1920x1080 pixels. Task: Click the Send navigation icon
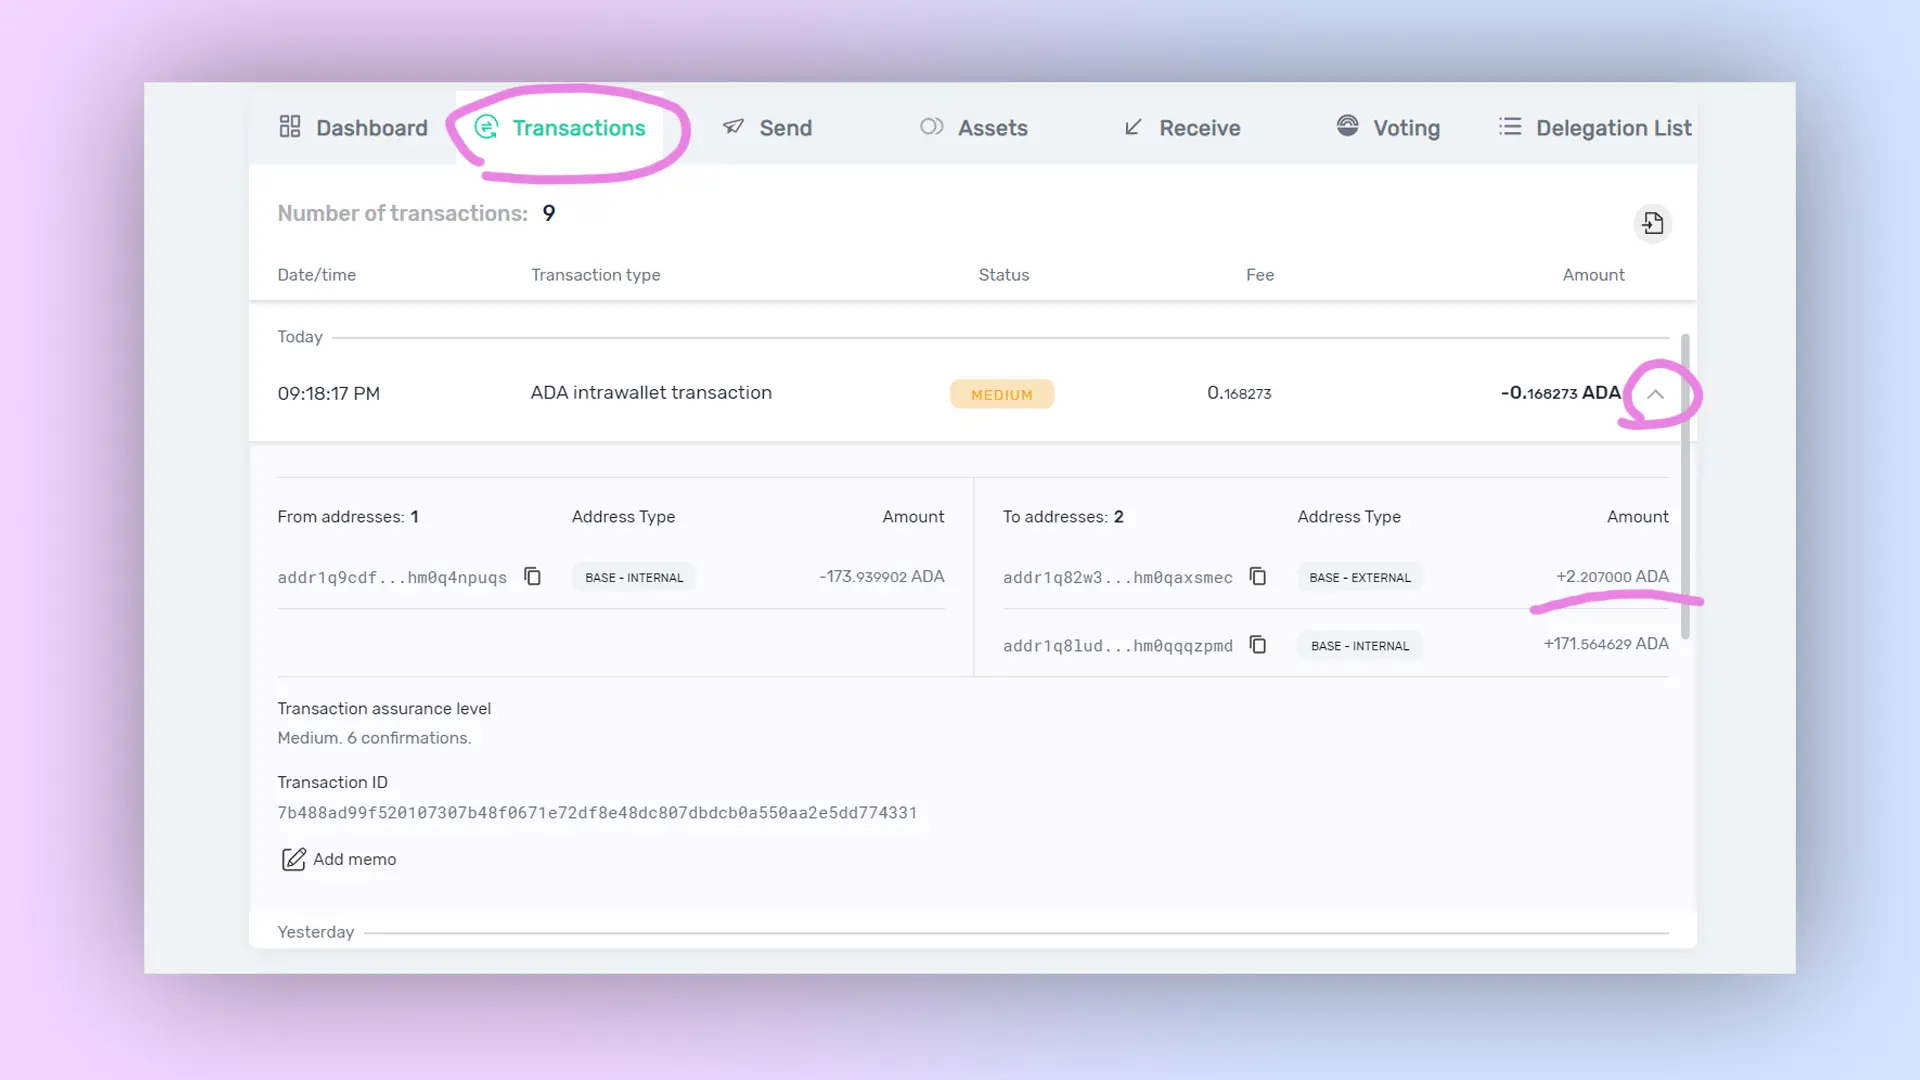(x=735, y=128)
